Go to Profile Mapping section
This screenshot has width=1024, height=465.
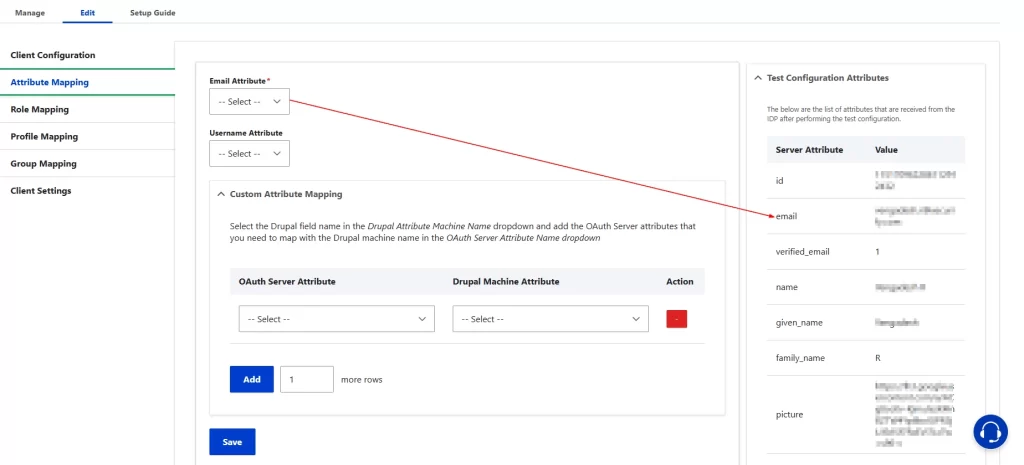(44, 136)
